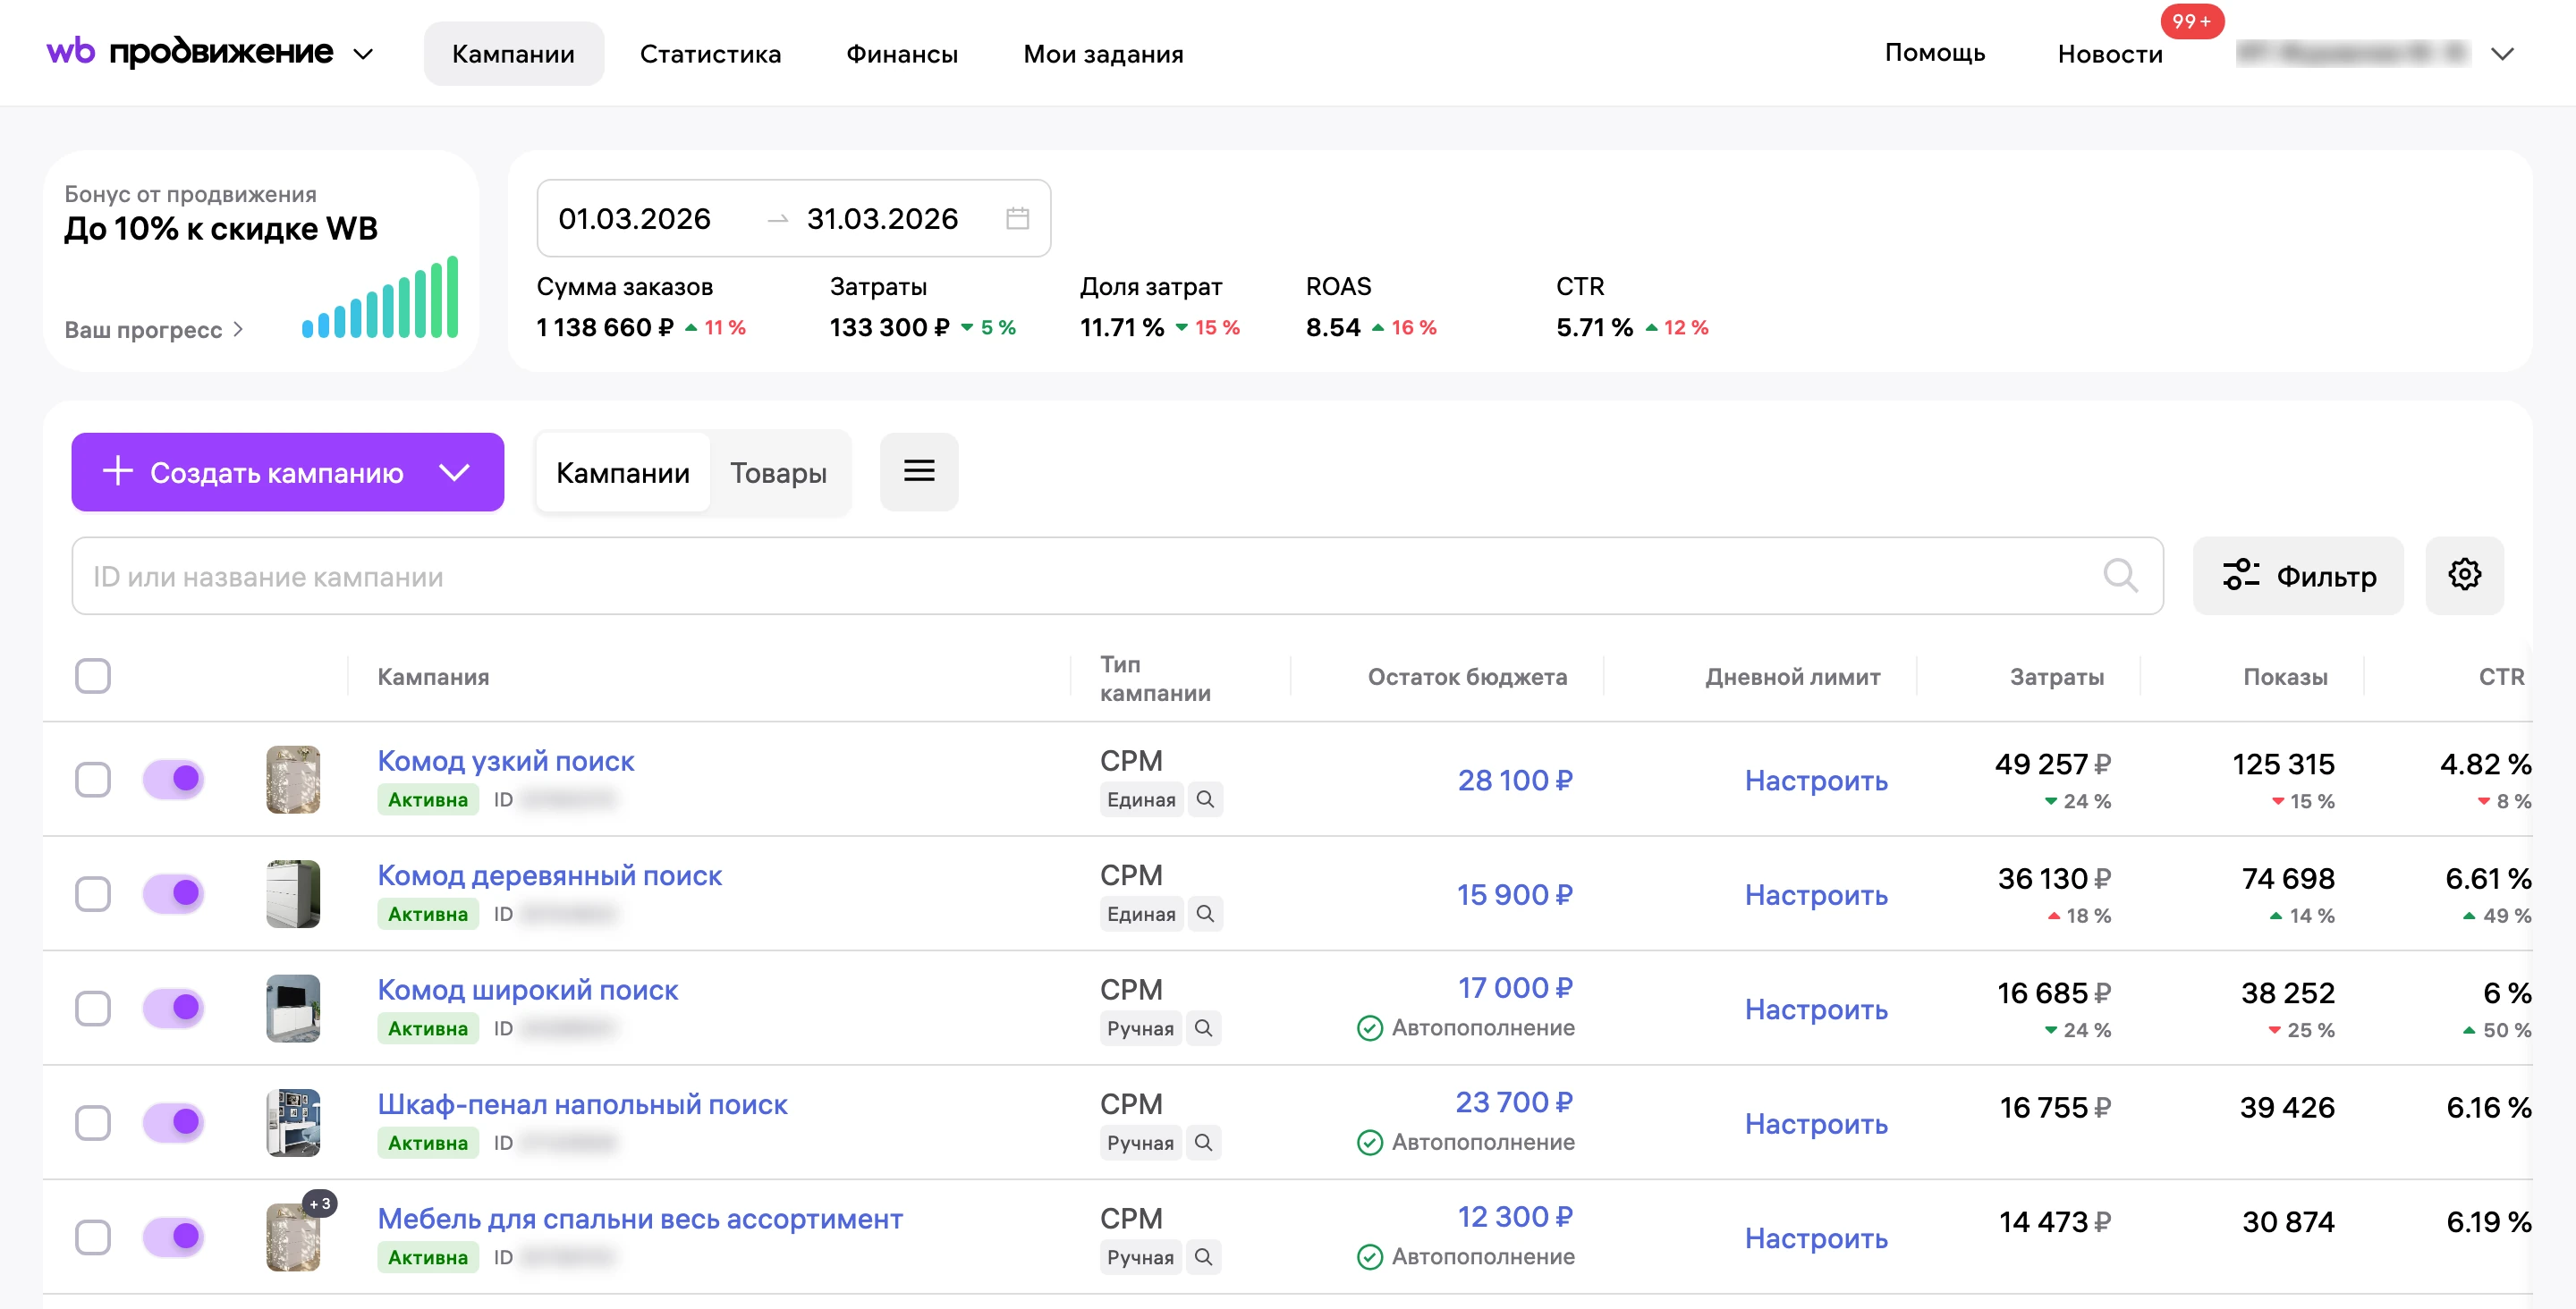Click search icon in Мебель для спальни row
Image resolution: width=2576 pixels, height=1309 pixels.
pos(1203,1257)
